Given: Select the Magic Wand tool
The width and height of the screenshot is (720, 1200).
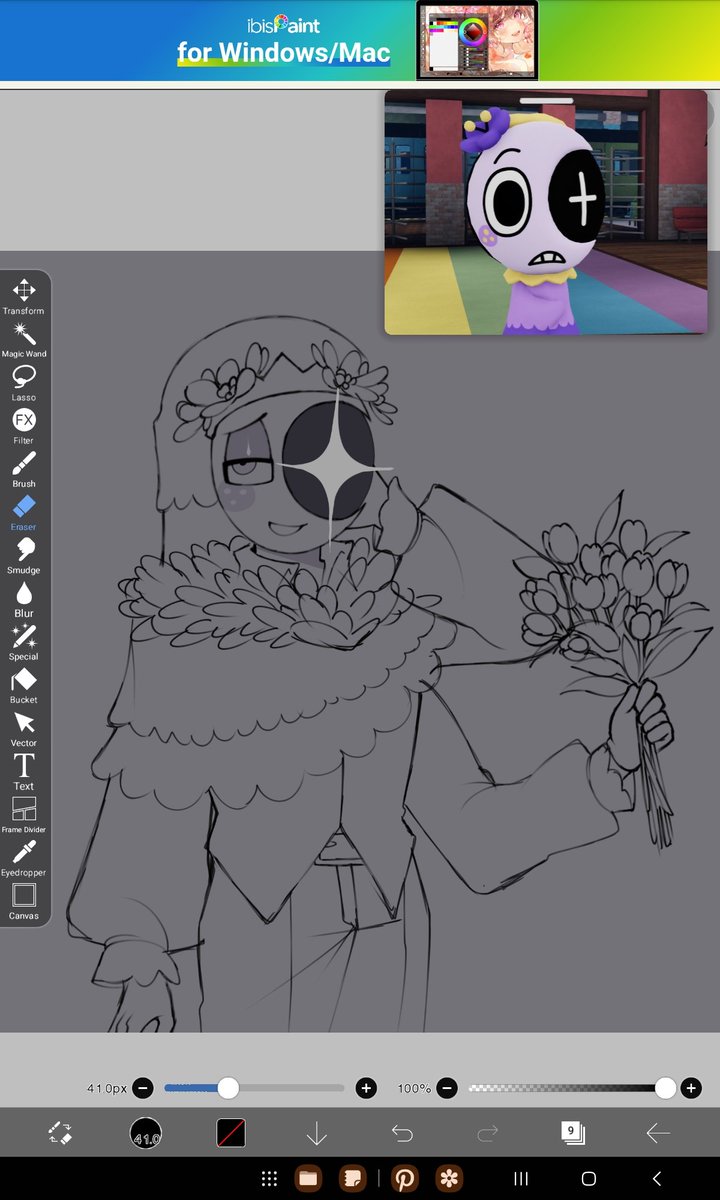Looking at the screenshot, I should pos(23,340).
